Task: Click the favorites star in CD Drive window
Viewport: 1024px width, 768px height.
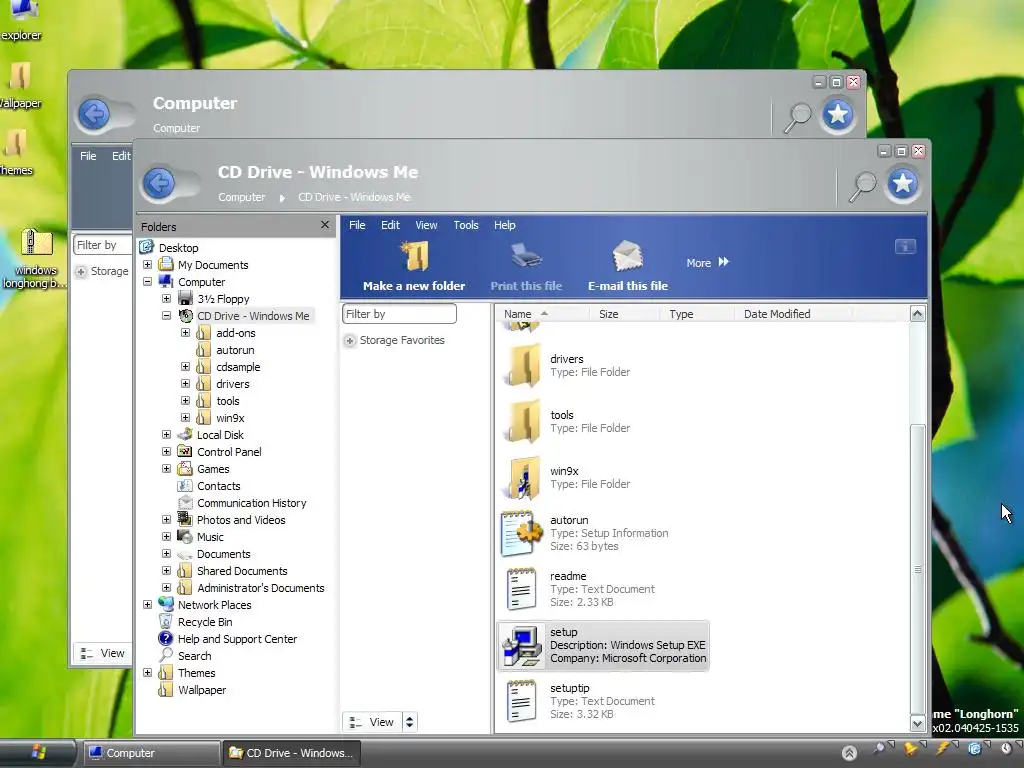Action: pyautogui.click(x=903, y=184)
